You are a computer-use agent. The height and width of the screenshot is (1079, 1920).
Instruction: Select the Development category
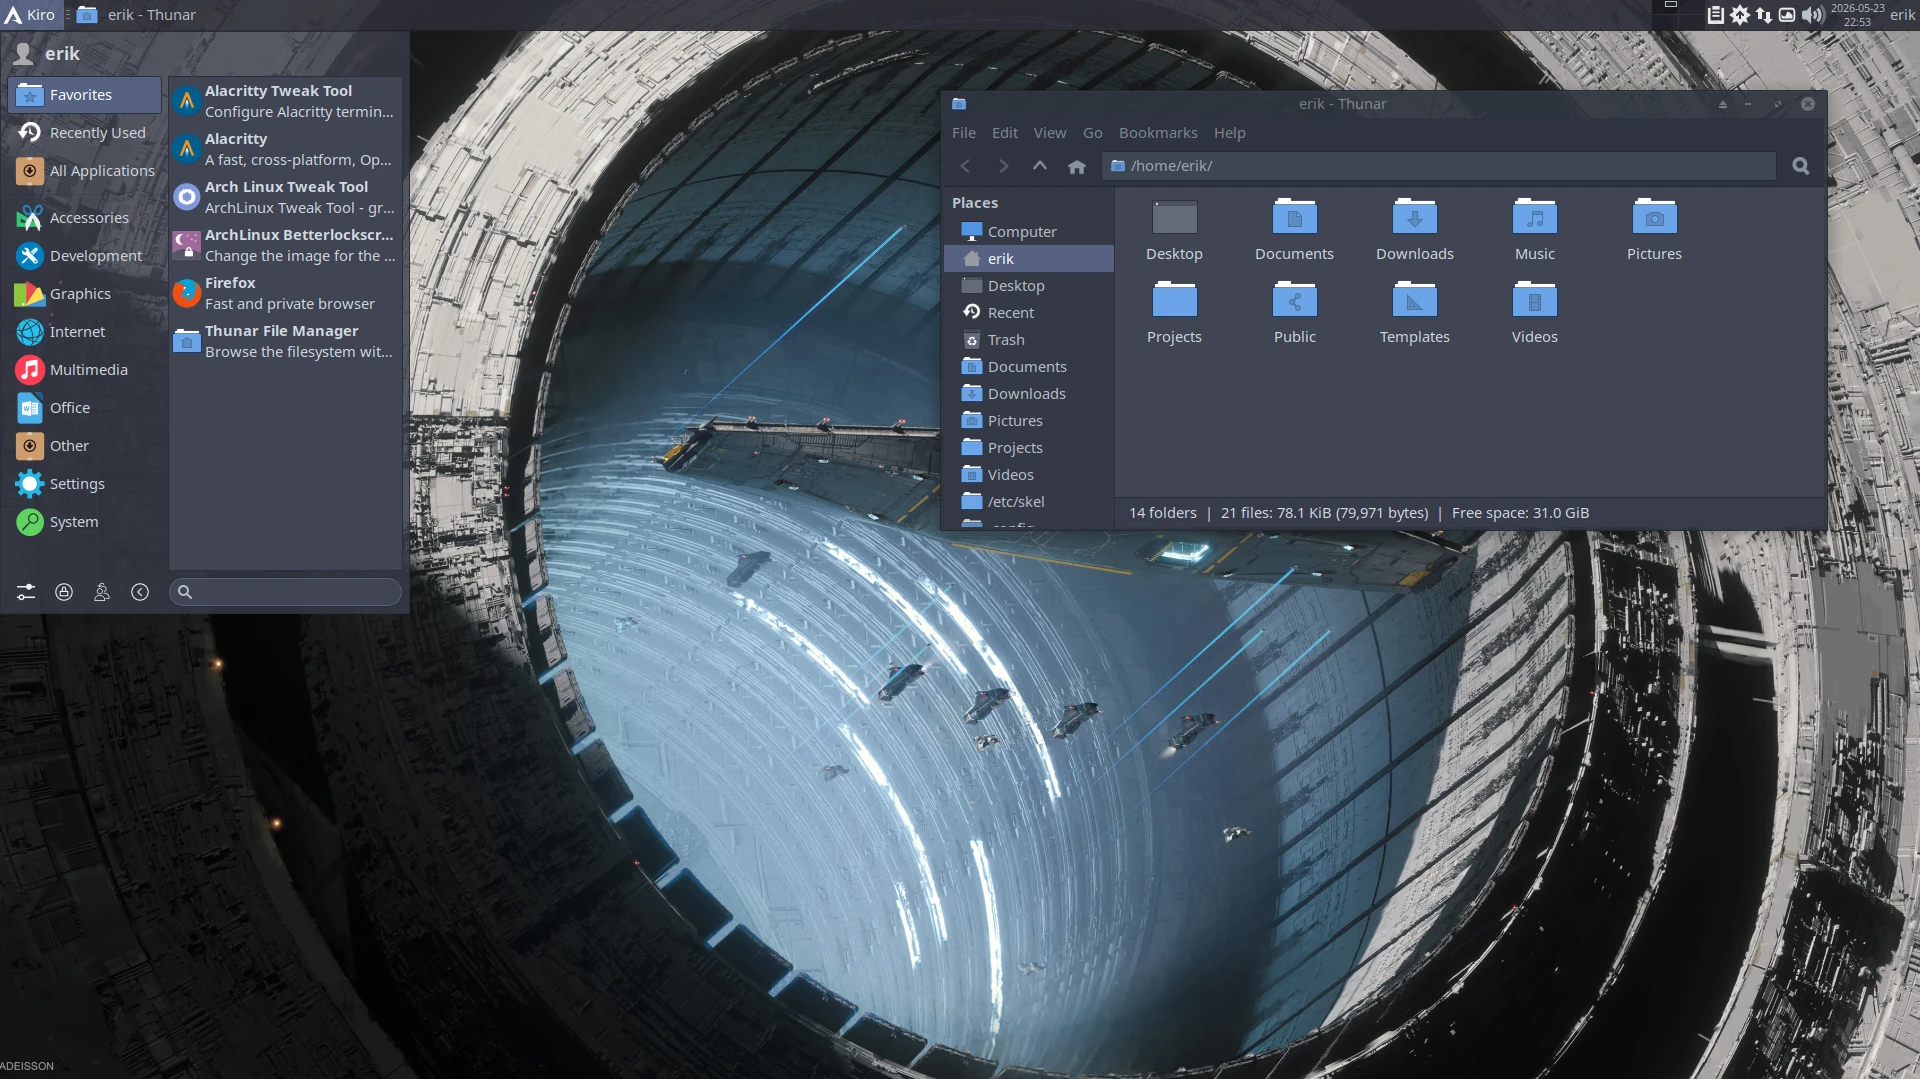pos(85,256)
